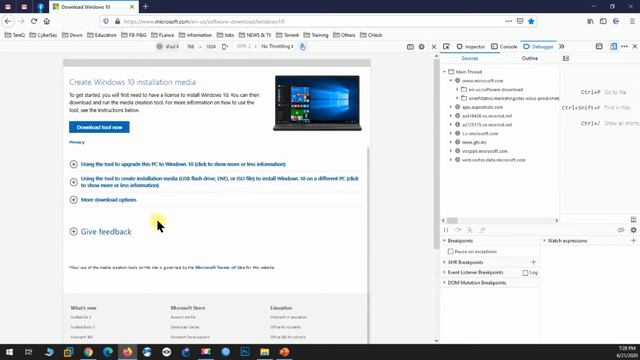
Task: Toggle responsive design mode icon in devtools toolbar
Action: click(613, 47)
